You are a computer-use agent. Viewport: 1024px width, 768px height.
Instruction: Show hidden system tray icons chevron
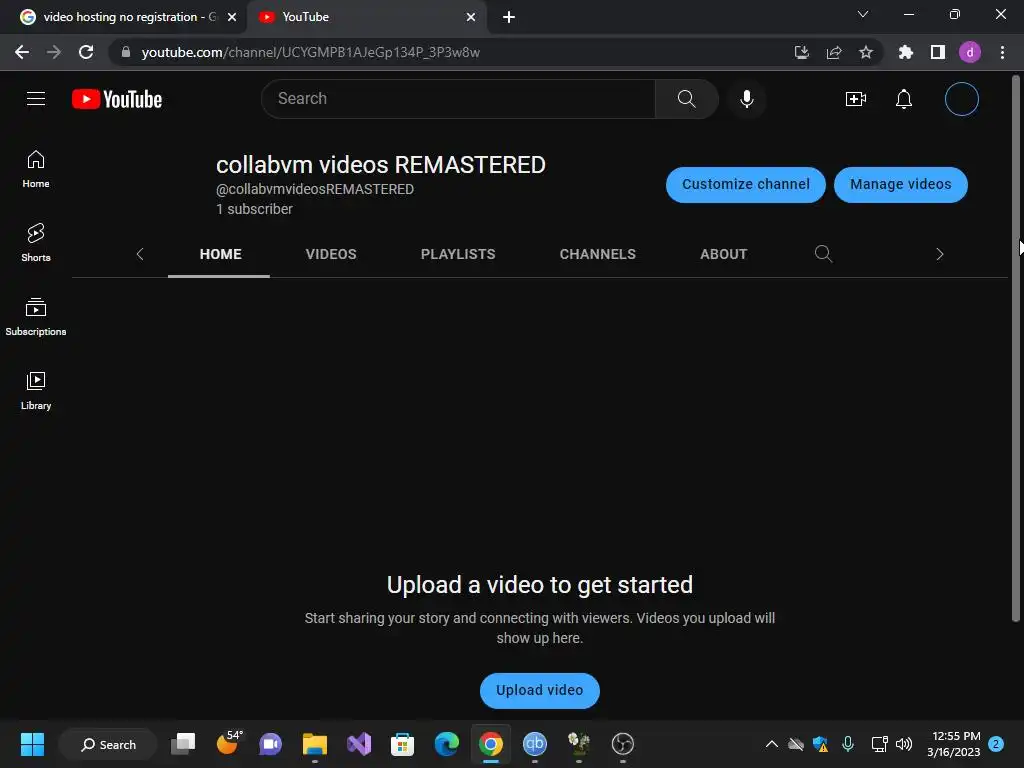pyautogui.click(x=771, y=744)
